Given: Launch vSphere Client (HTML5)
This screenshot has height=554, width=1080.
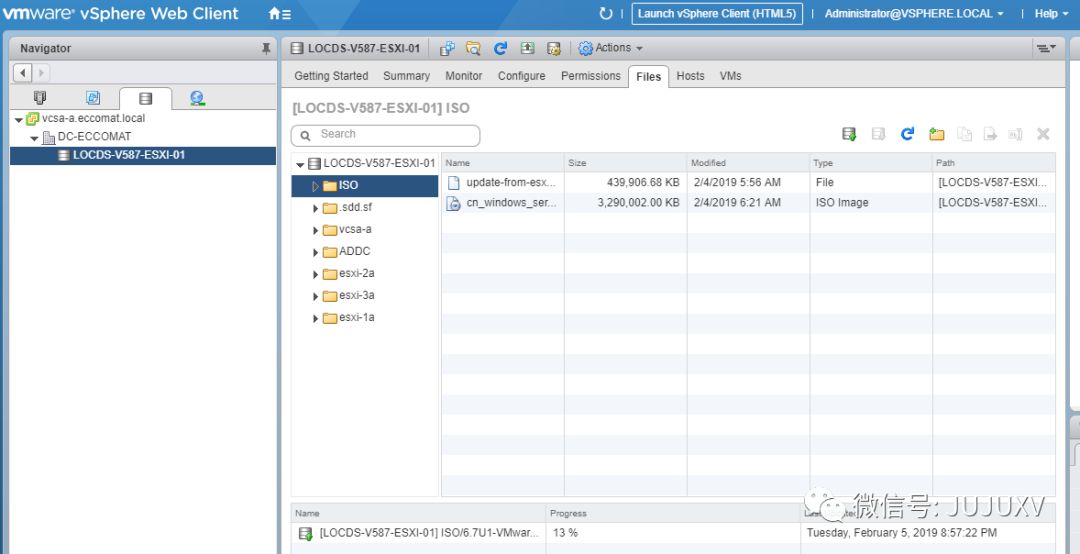Looking at the screenshot, I should pos(717,14).
